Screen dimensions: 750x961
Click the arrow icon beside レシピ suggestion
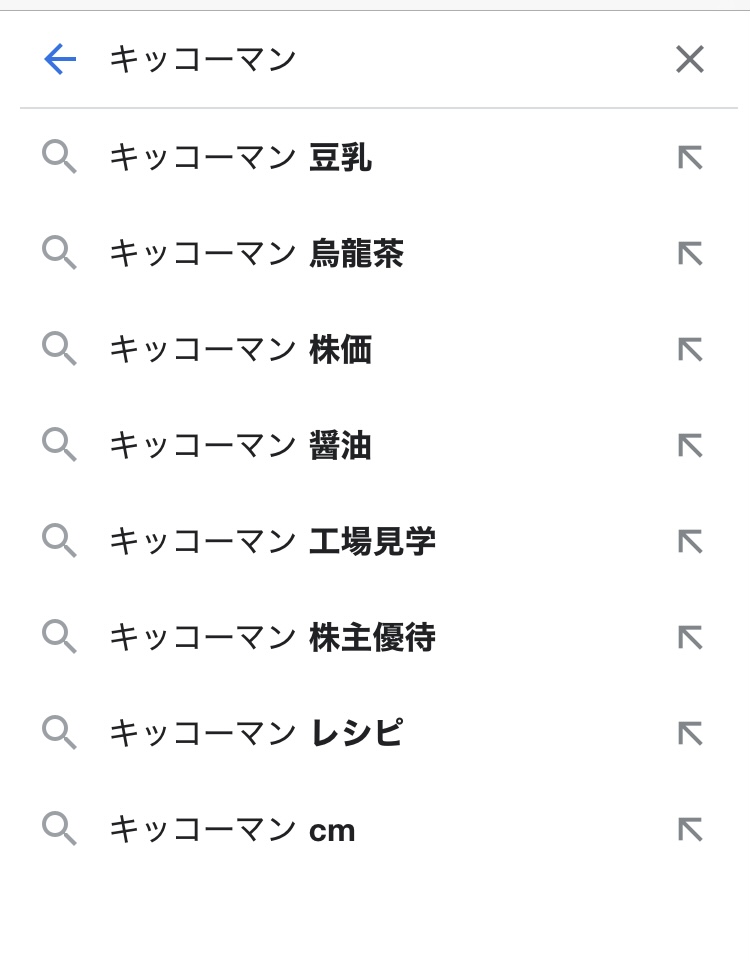[690, 734]
